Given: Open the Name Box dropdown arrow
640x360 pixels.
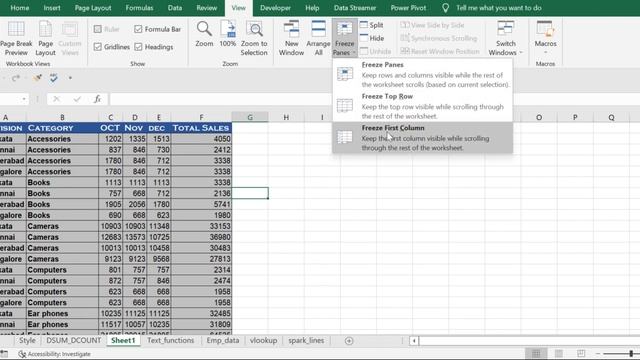Looking at the screenshot, I should [24, 99].
